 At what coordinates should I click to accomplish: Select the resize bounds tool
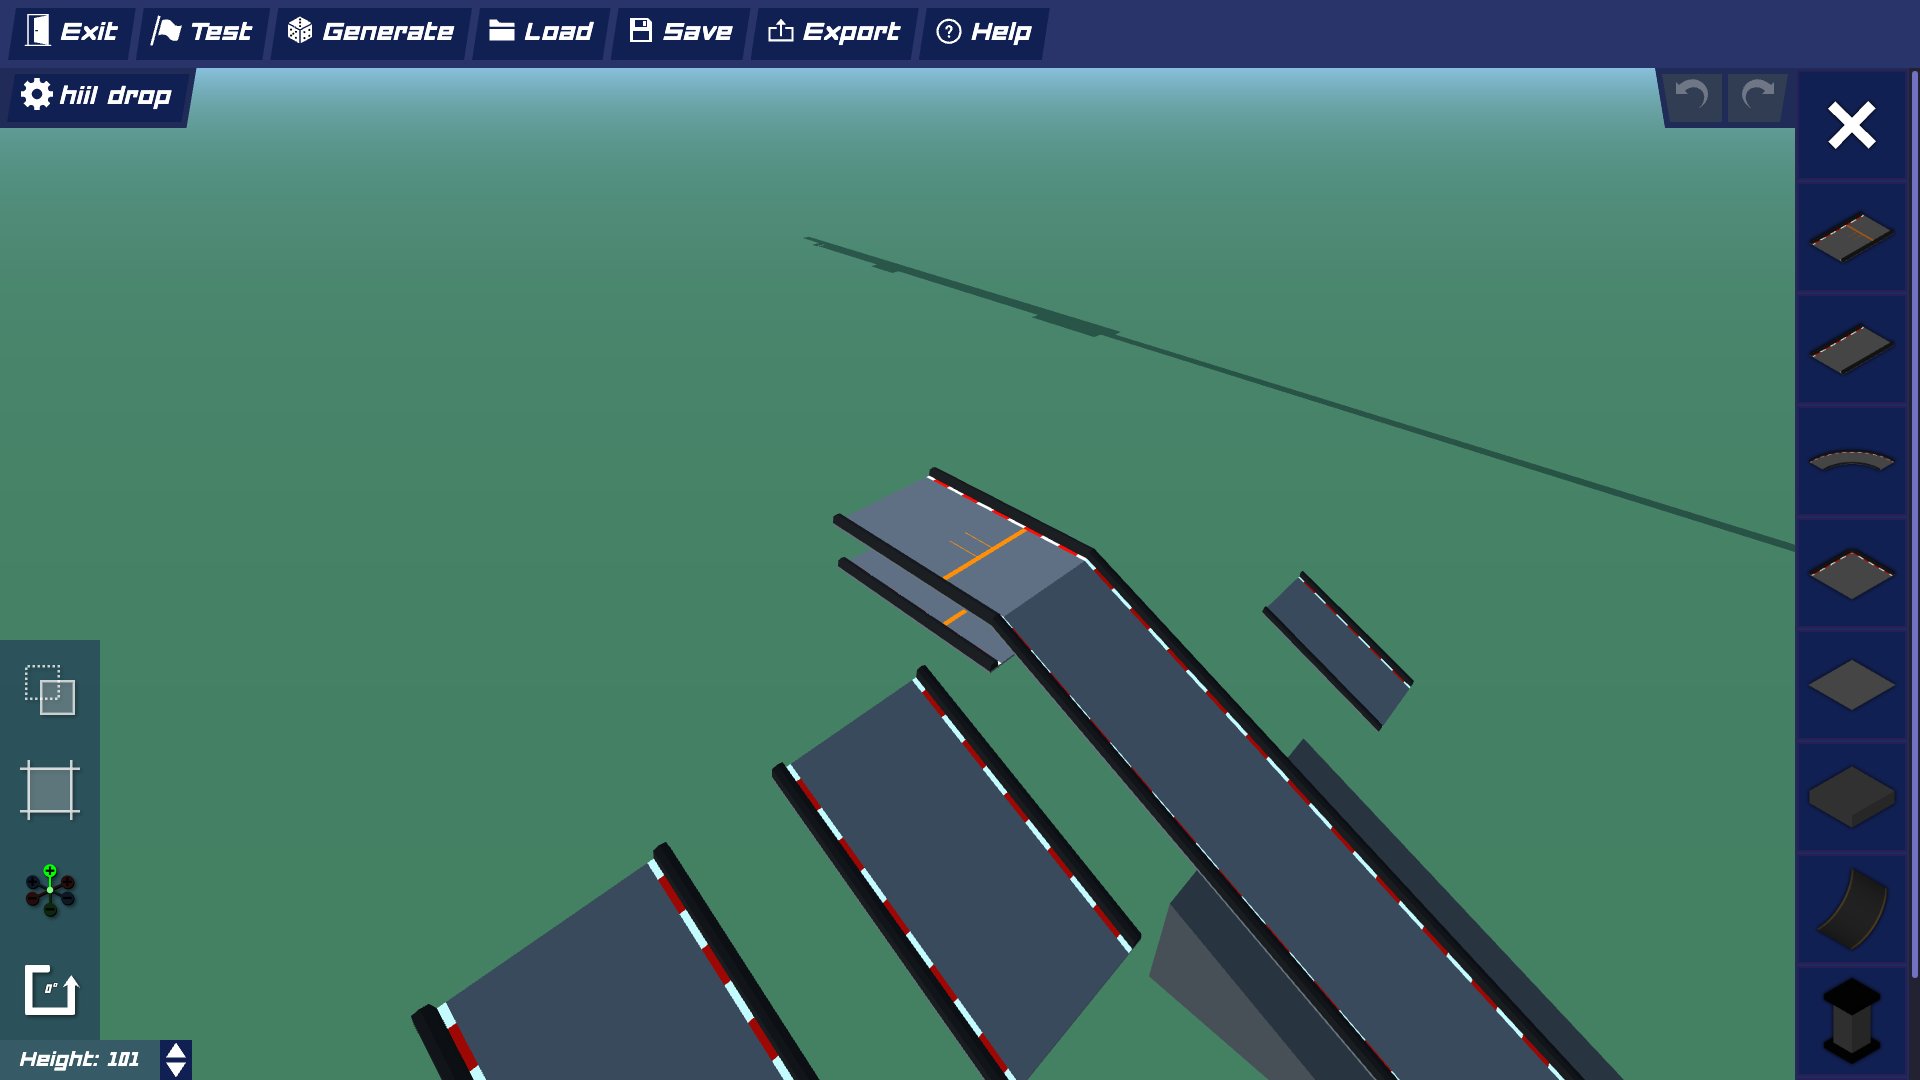[50, 791]
